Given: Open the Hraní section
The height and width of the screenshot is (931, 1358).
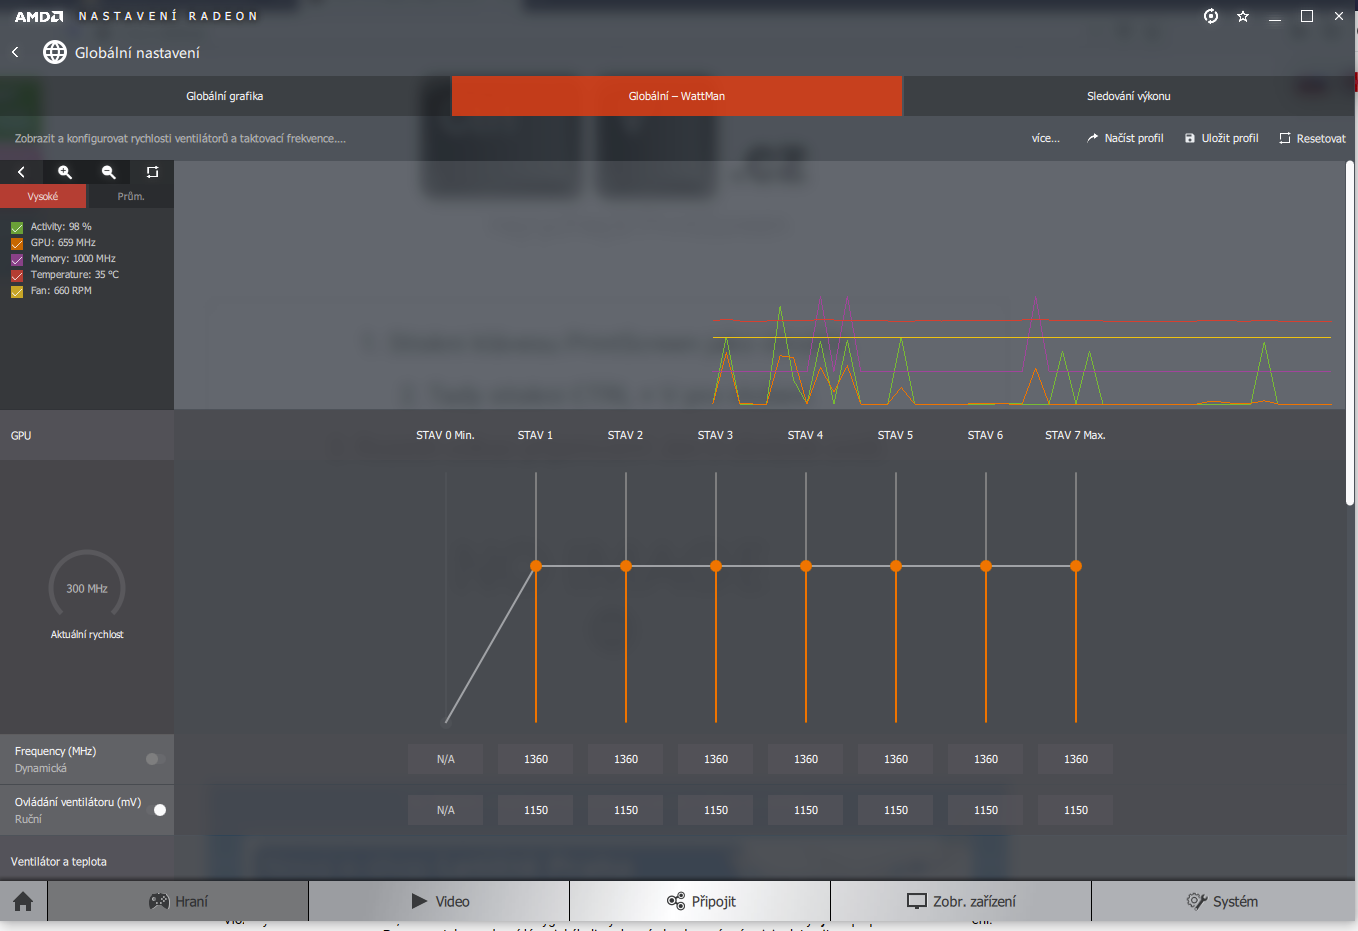Looking at the screenshot, I should (x=178, y=901).
